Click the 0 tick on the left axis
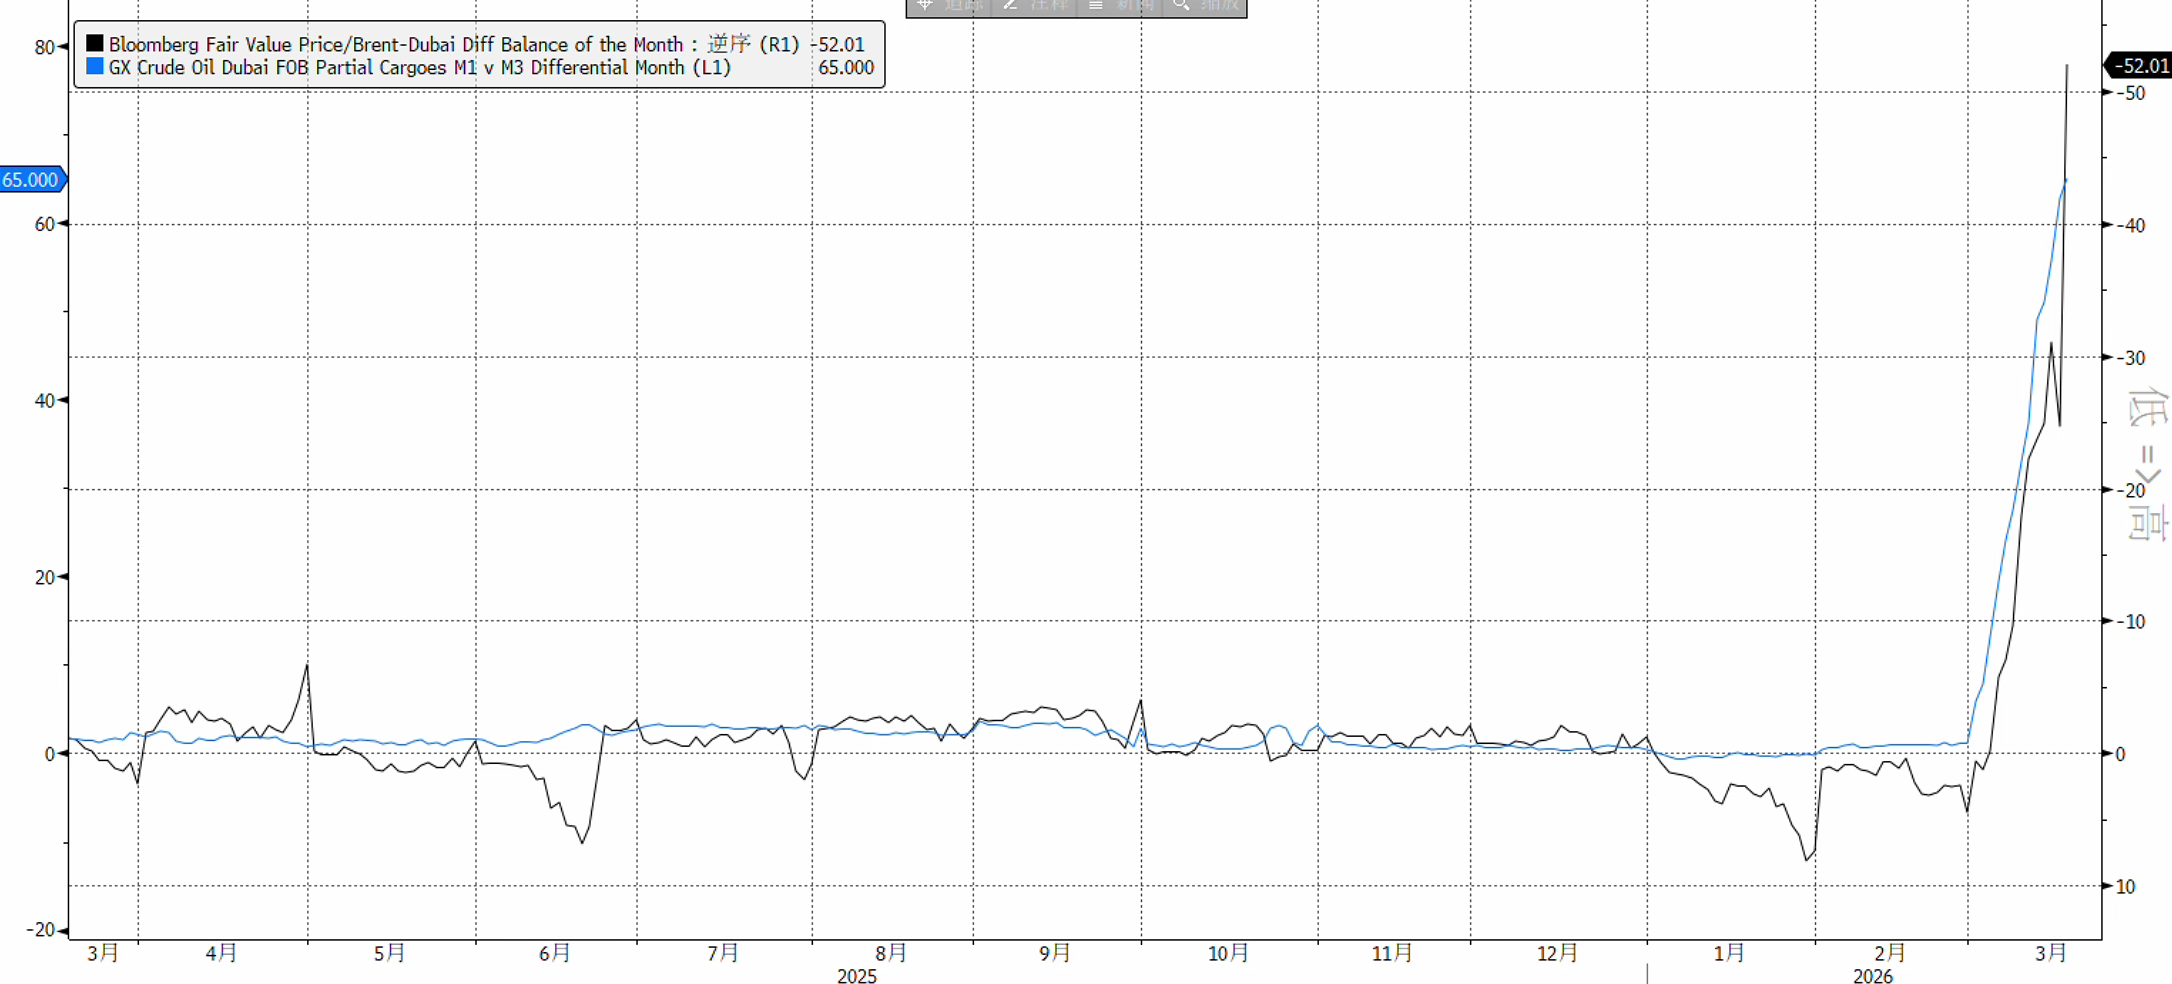The width and height of the screenshot is (2172, 984). click(49, 754)
